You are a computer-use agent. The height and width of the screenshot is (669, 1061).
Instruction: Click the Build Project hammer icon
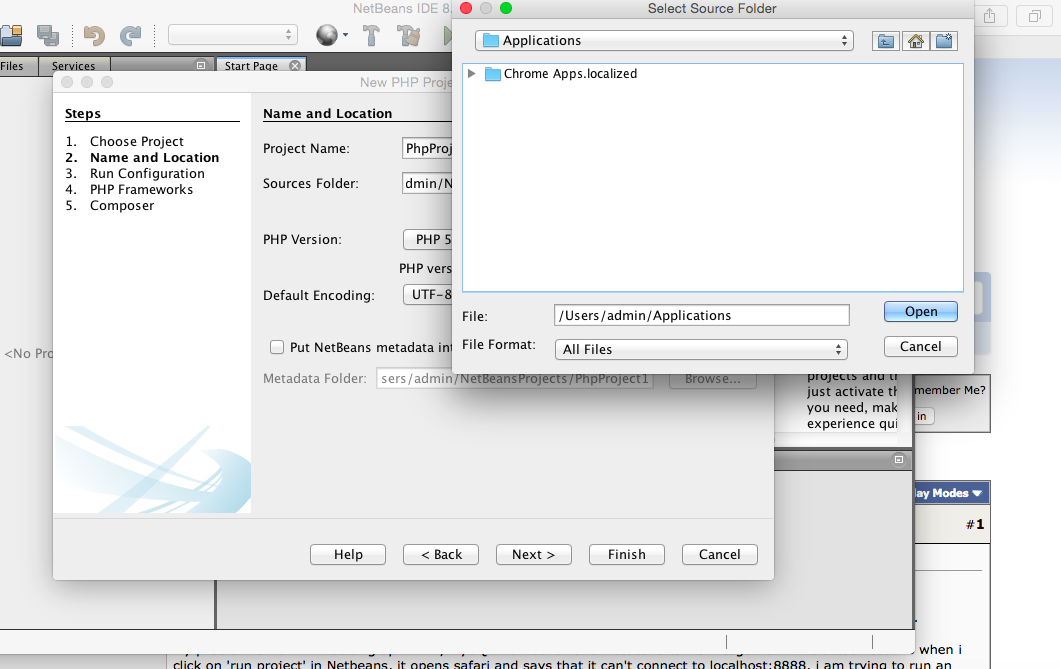(371, 35)
